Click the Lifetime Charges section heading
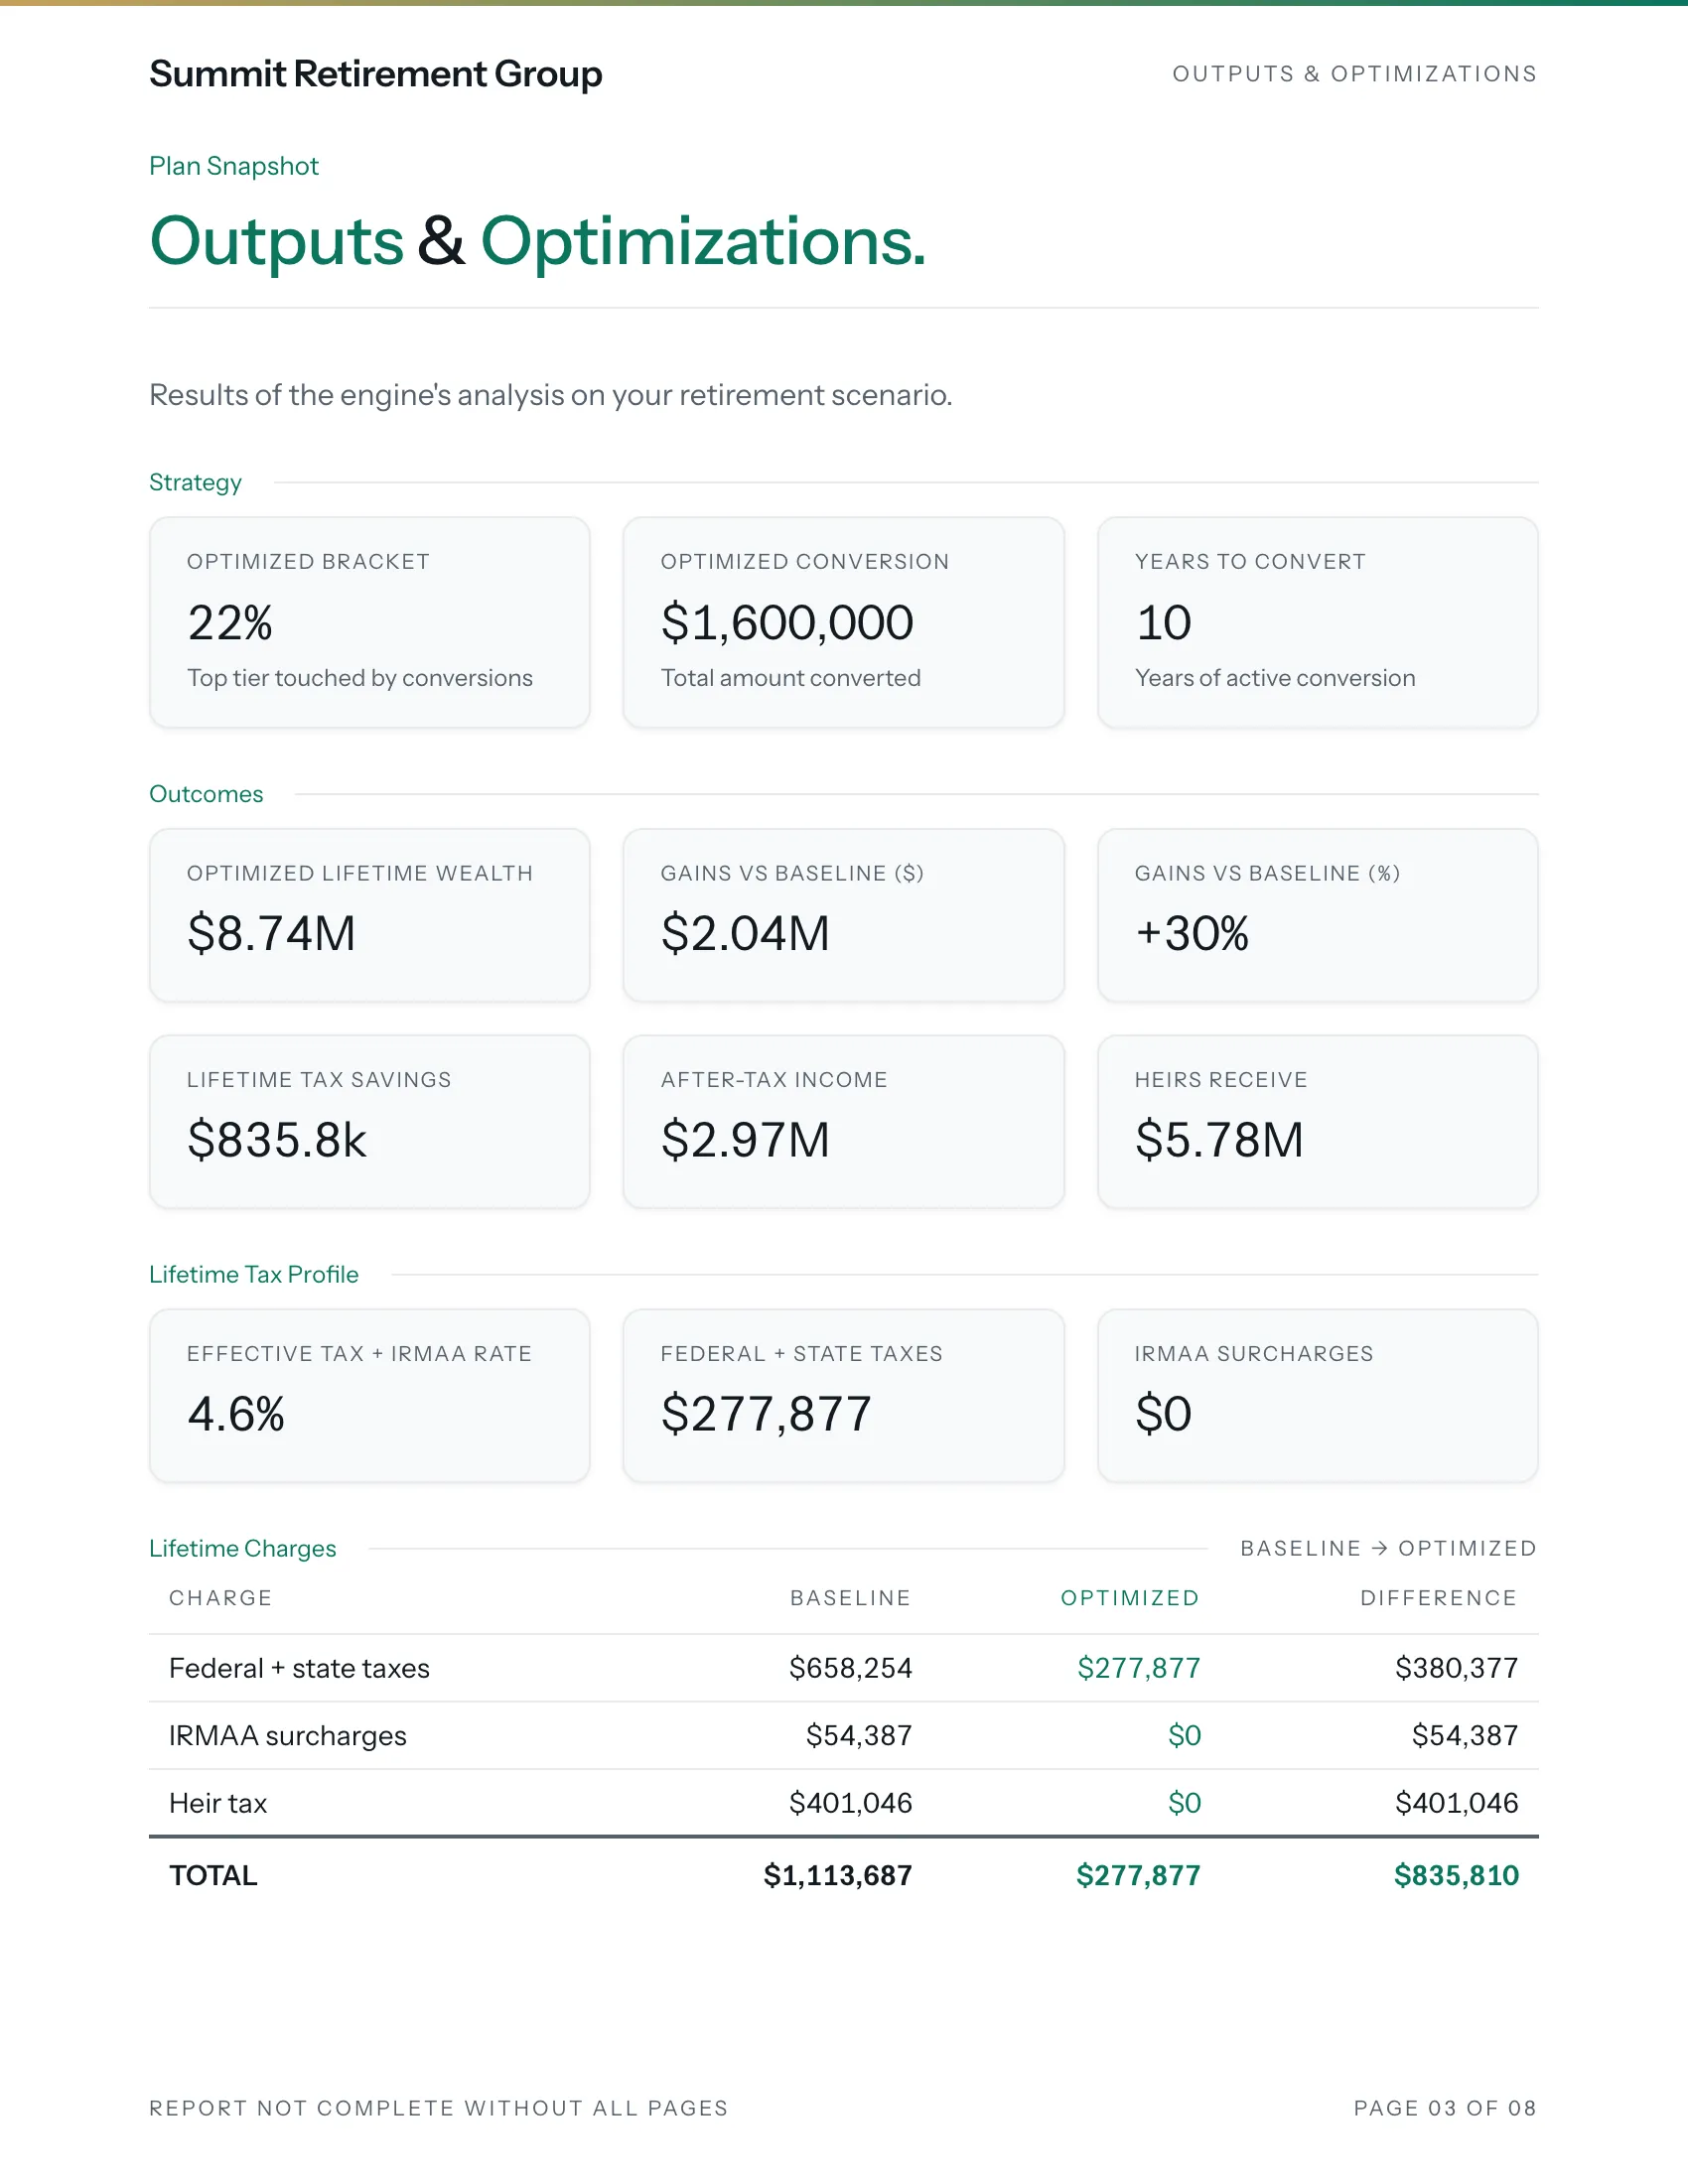 [x=243, y=1548]
